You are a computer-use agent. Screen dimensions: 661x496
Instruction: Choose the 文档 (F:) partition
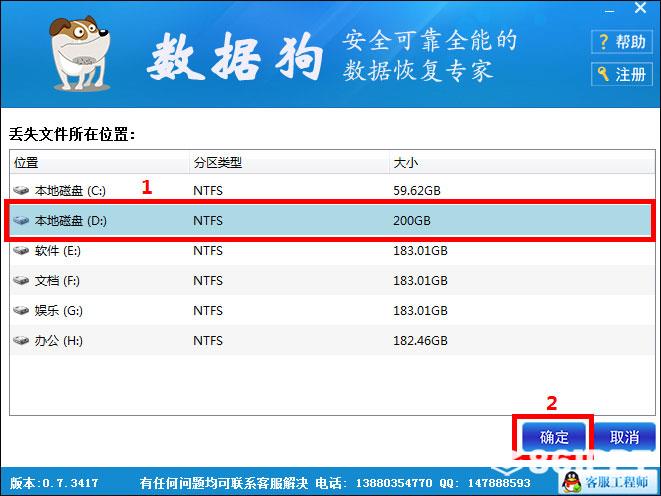click(x=332, y=280)
